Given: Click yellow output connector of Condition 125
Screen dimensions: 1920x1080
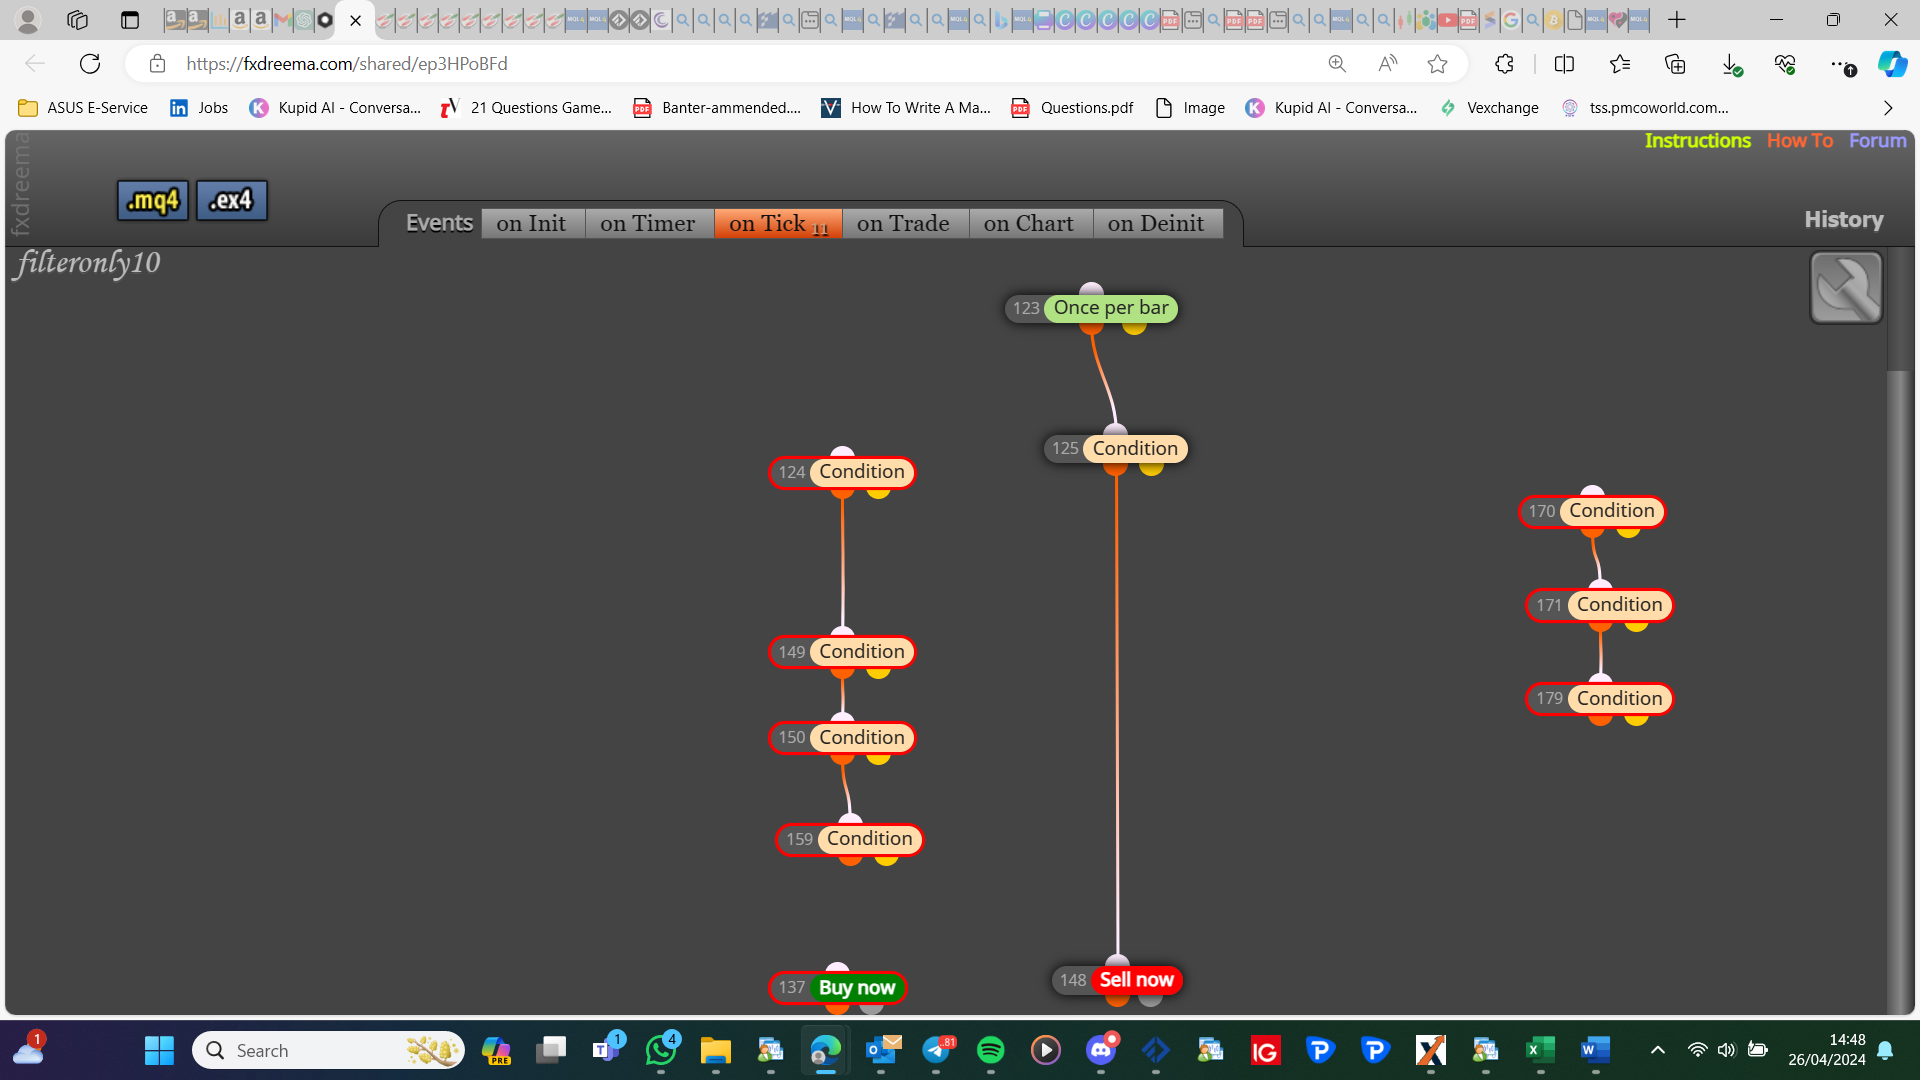Looking at the screenshot, I should [x=1151, y=467].
